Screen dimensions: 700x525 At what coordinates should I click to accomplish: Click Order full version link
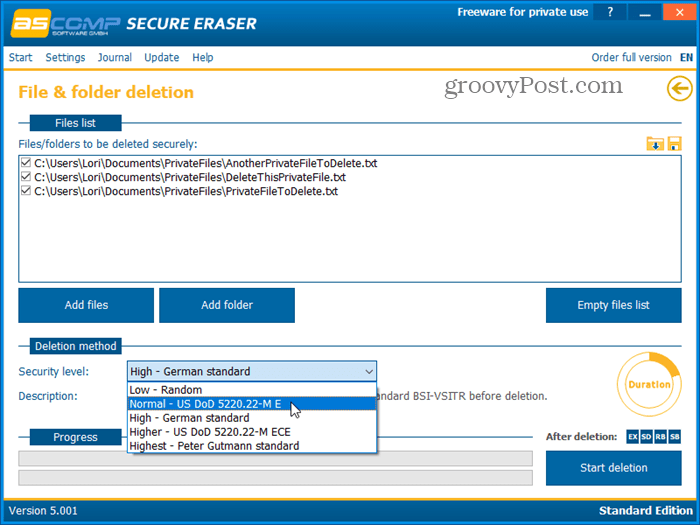click(631, 58)
